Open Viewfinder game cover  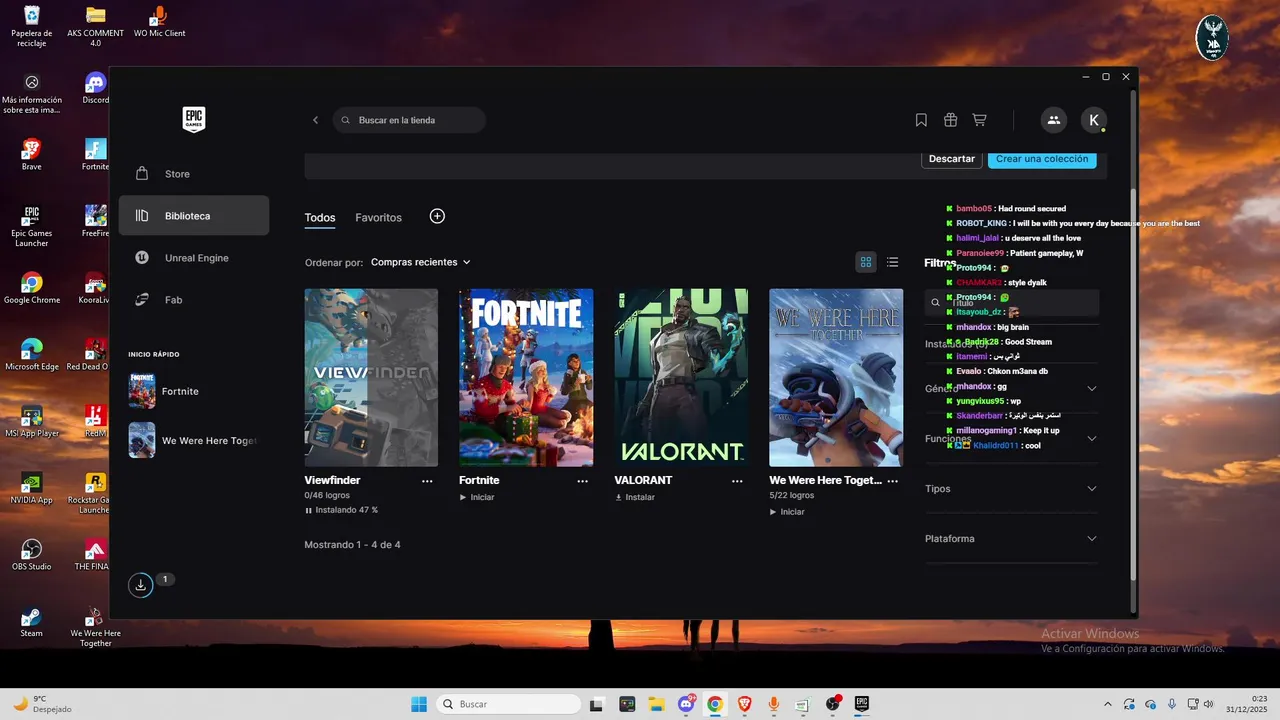coord(371,378)
